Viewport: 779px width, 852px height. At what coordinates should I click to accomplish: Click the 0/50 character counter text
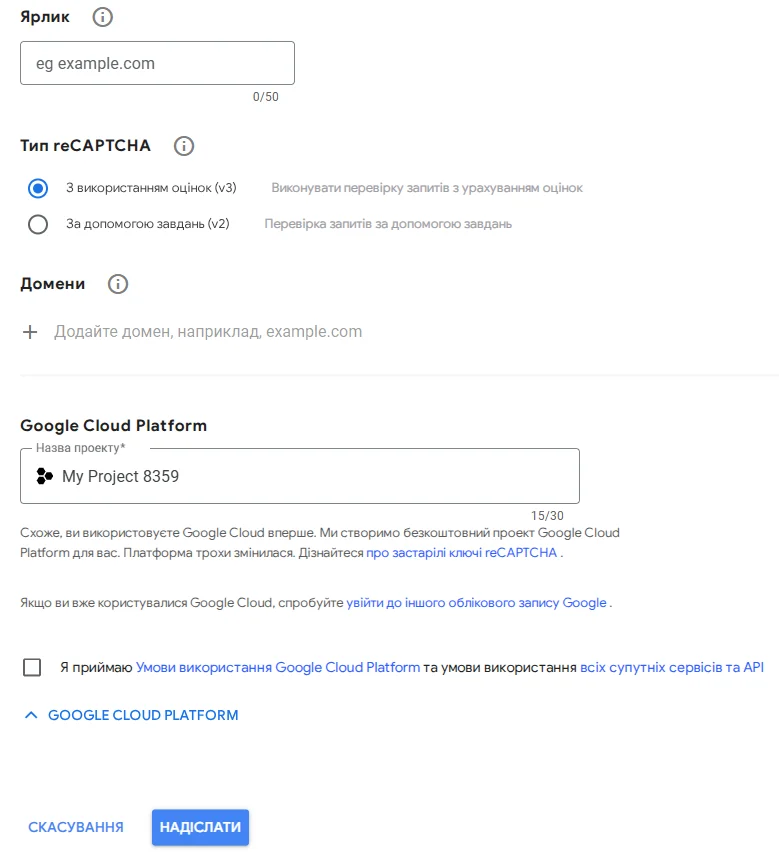[266, 97]
